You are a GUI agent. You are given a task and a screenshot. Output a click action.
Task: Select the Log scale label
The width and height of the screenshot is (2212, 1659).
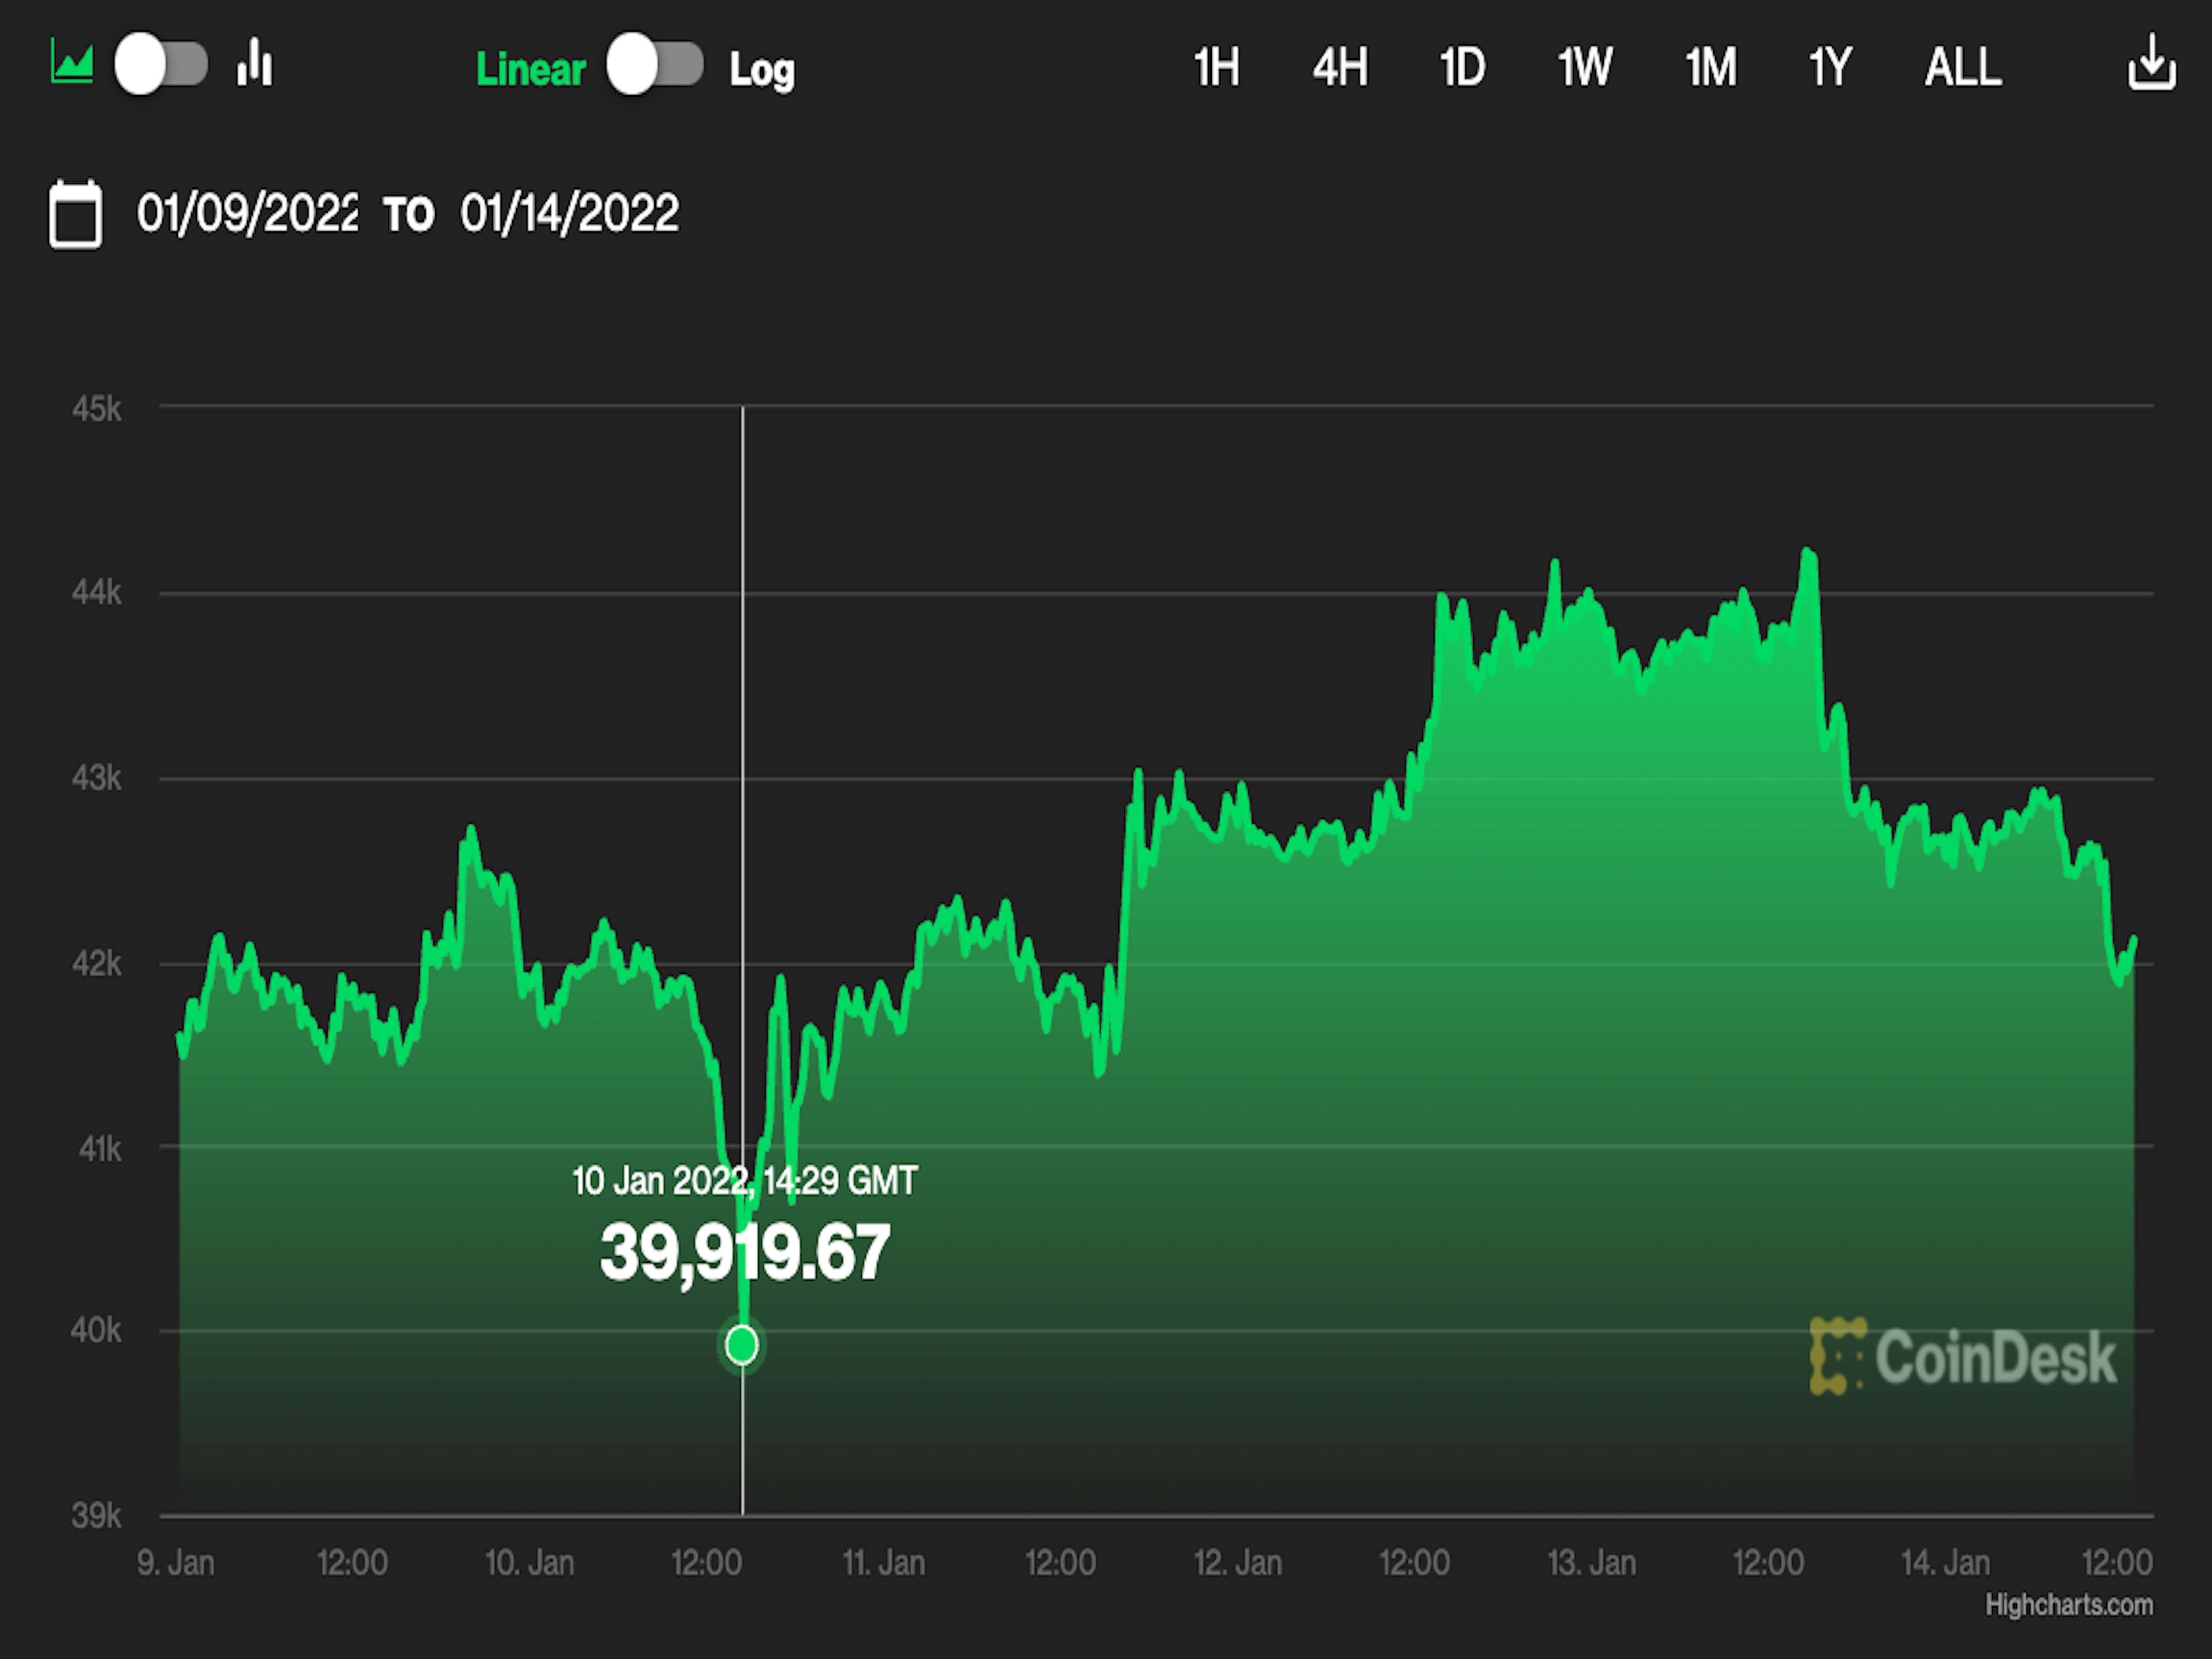pyautogui.click(x=762, y=69)
